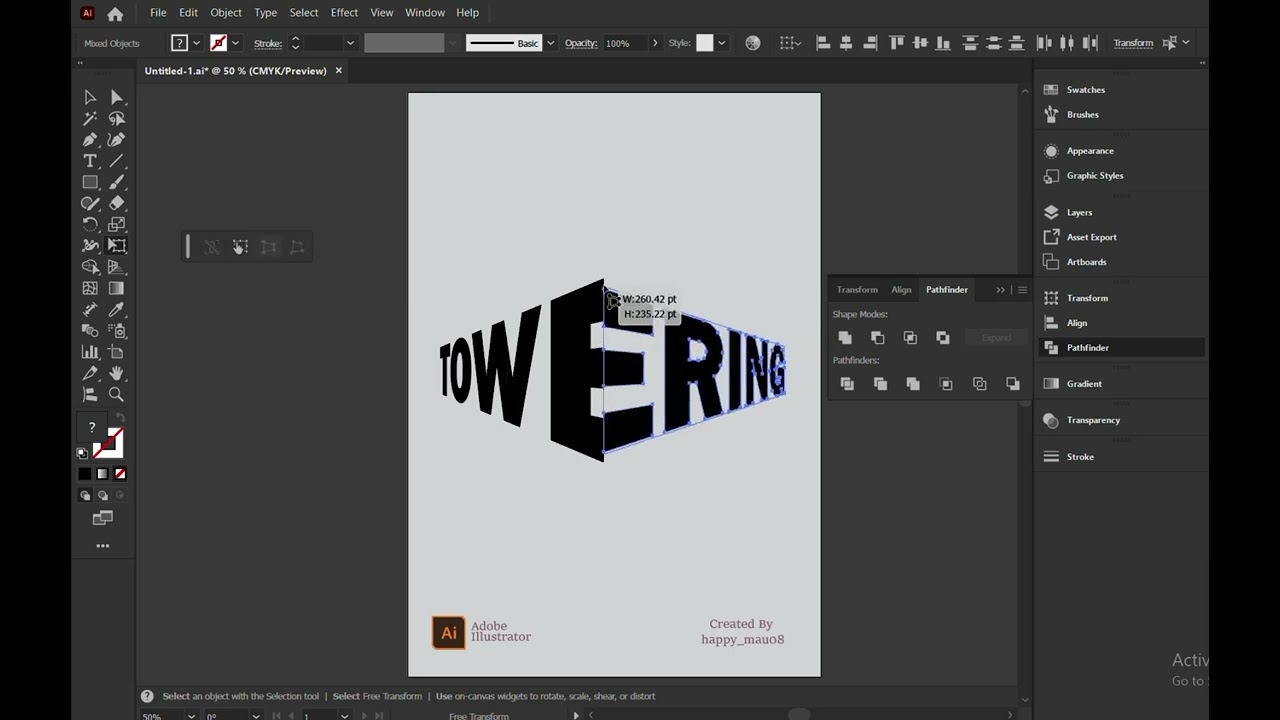1280x720 pixels.
Task: Change the screen mode
Action: click(103, 518)
